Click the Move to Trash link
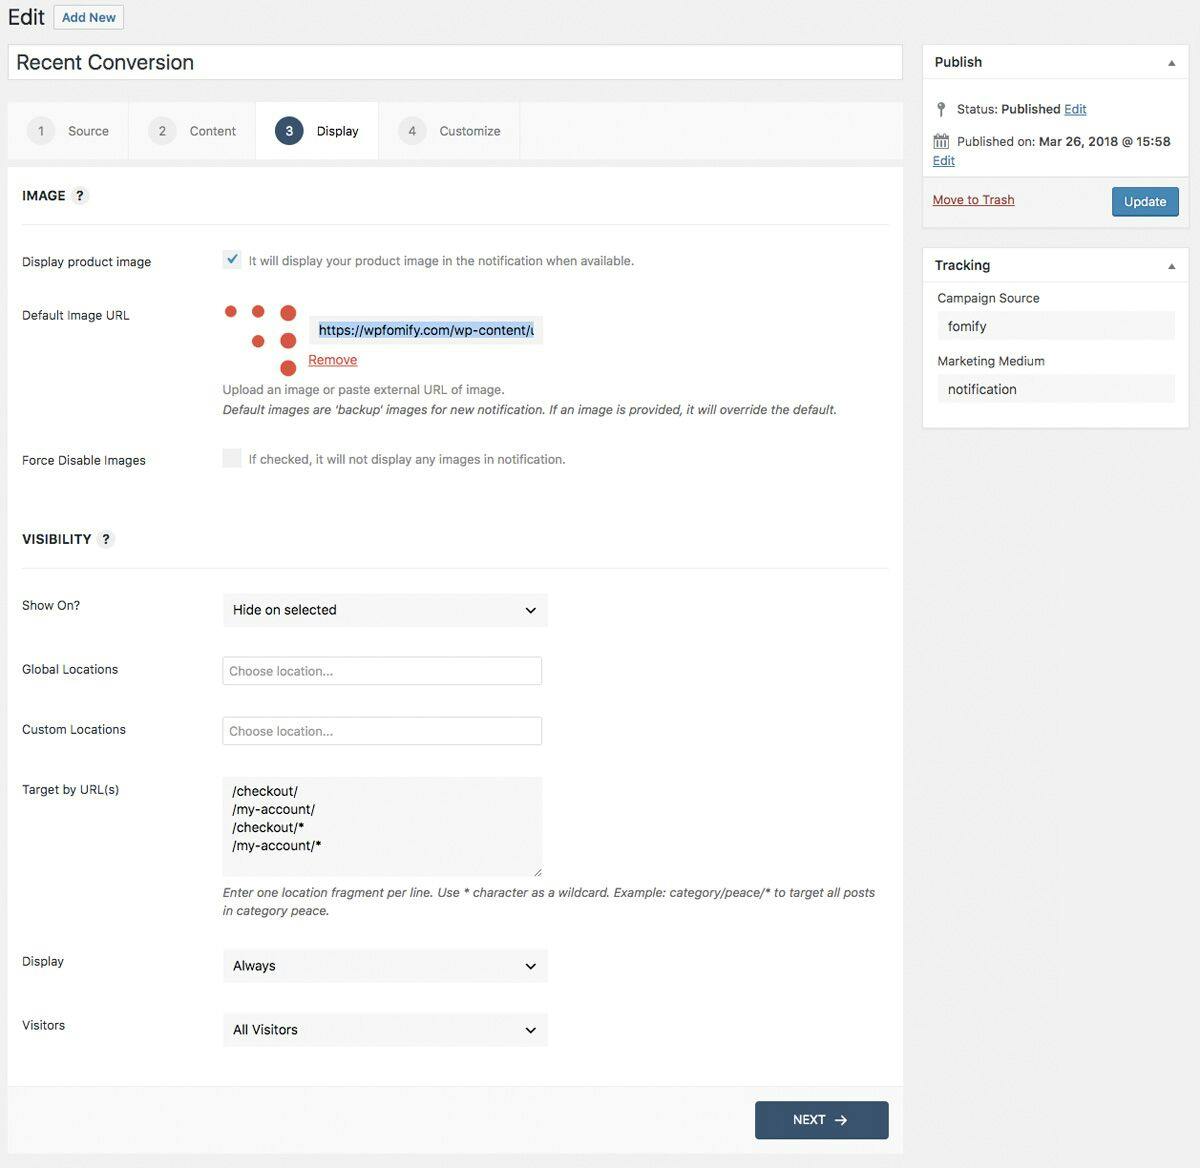This screenshot has width=1200, height=1168. coord(973,200)
